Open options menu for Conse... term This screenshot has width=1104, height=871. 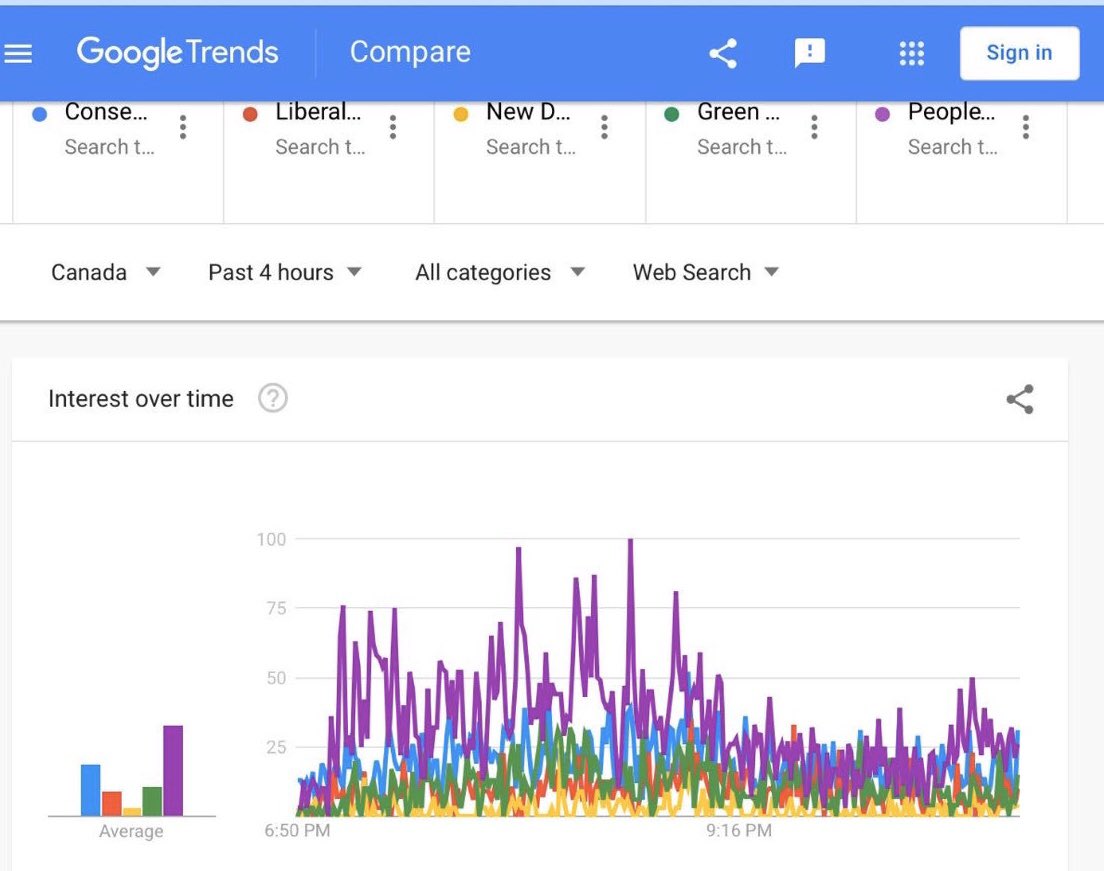(183, 127)
